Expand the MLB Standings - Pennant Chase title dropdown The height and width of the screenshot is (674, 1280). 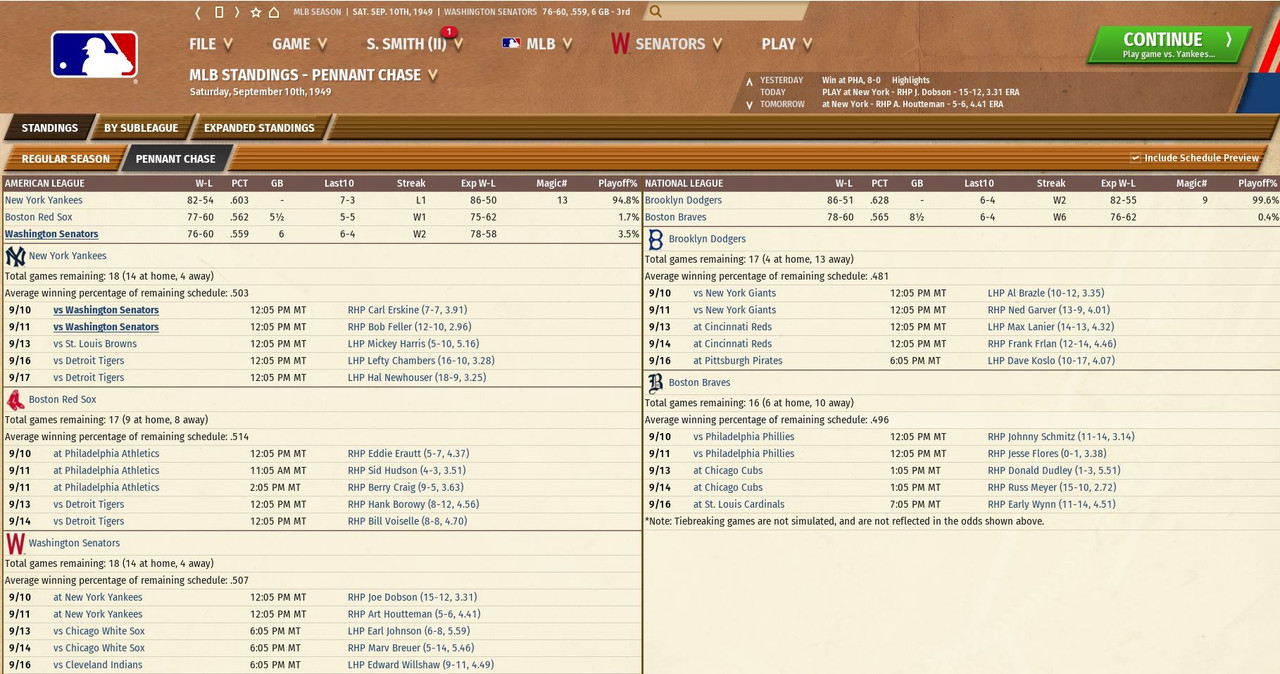314,75
